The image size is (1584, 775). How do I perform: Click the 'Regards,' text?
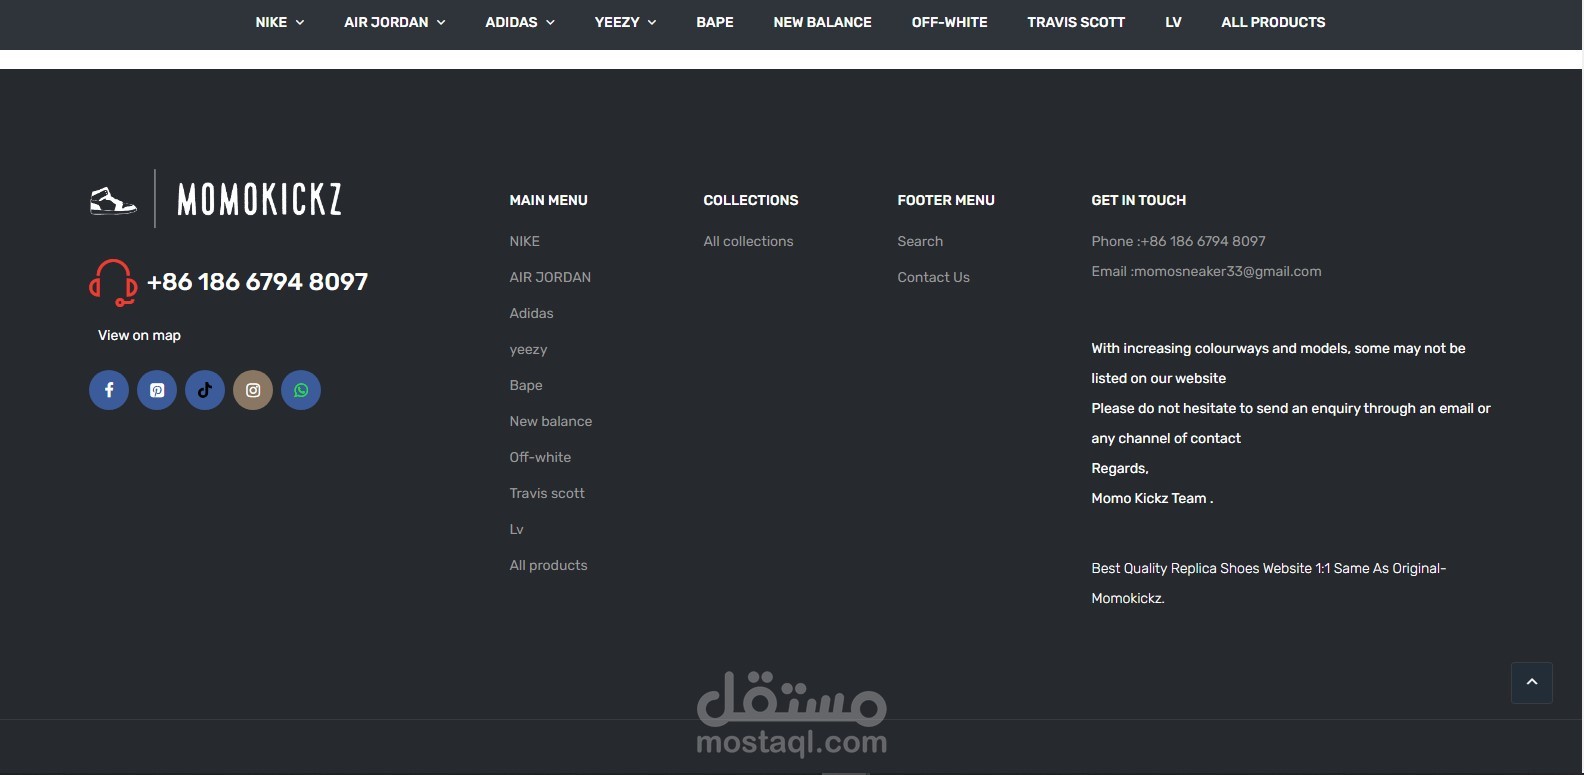tap(1120, 468)
